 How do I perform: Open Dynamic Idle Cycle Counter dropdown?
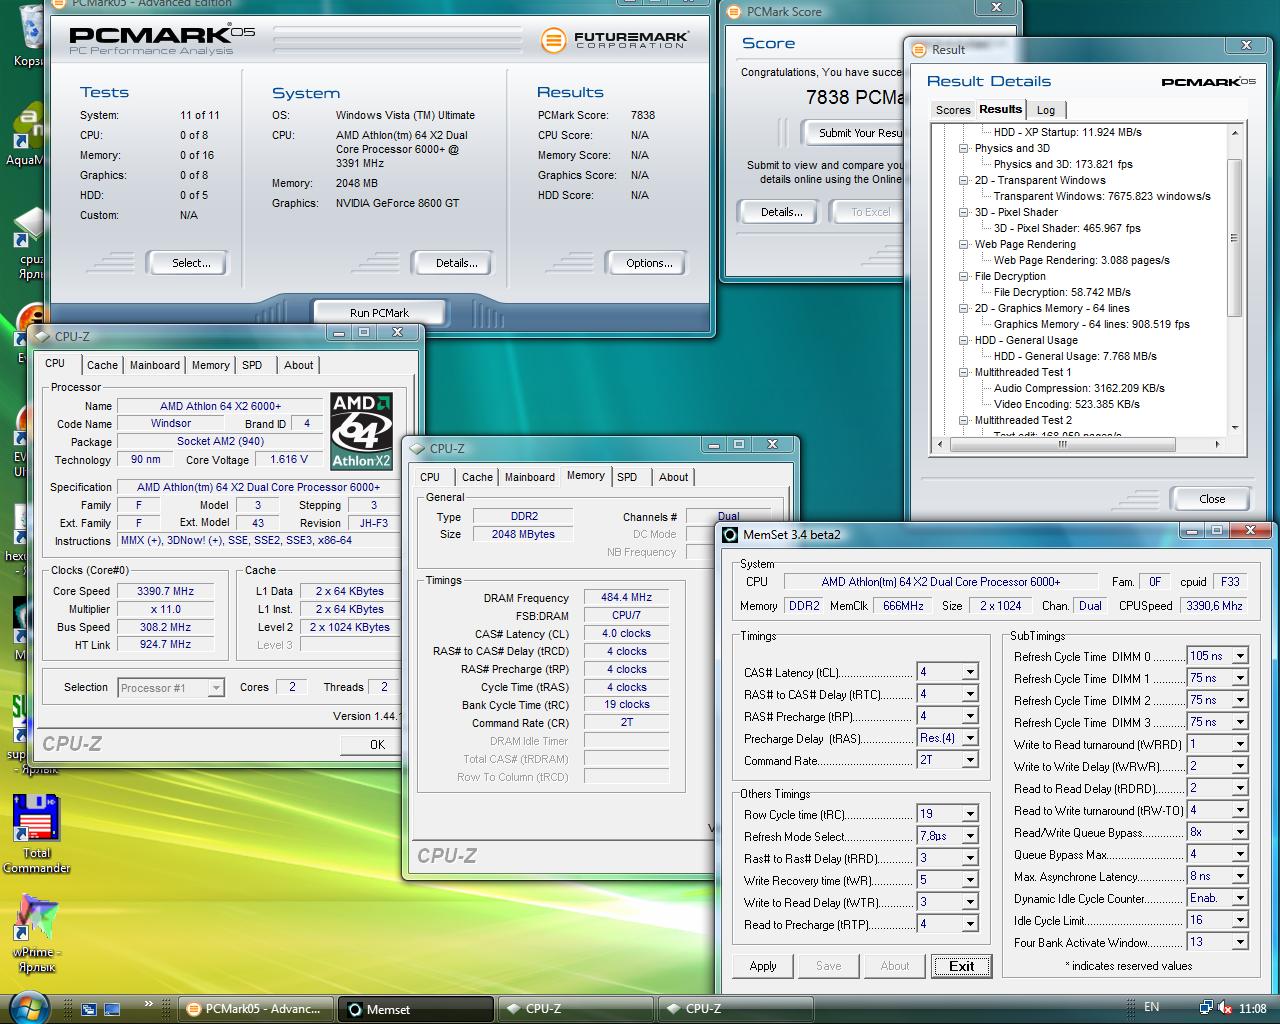(1240, 898)
